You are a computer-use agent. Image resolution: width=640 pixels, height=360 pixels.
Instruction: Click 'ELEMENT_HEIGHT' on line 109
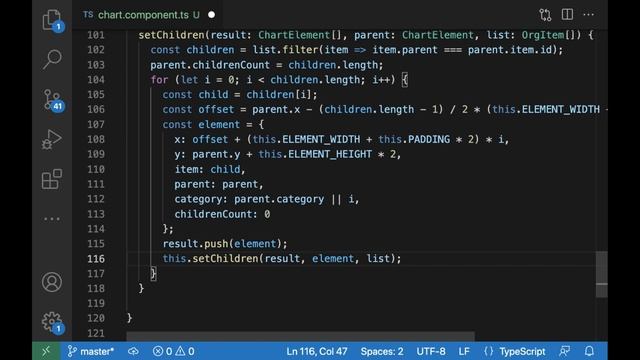tap(330, 154)
